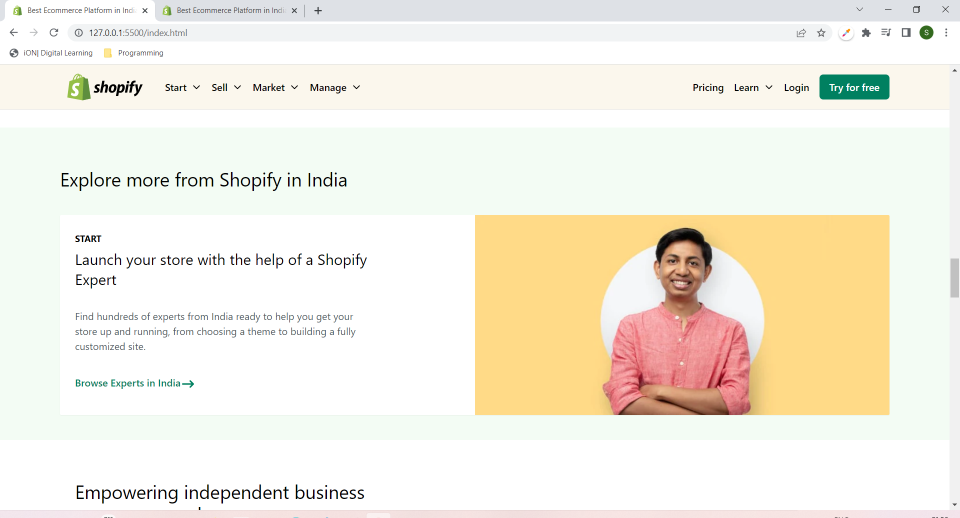Click the colorful pen extension icon
The width and height of the screenshot is (960, 518).
pos(846,33)
